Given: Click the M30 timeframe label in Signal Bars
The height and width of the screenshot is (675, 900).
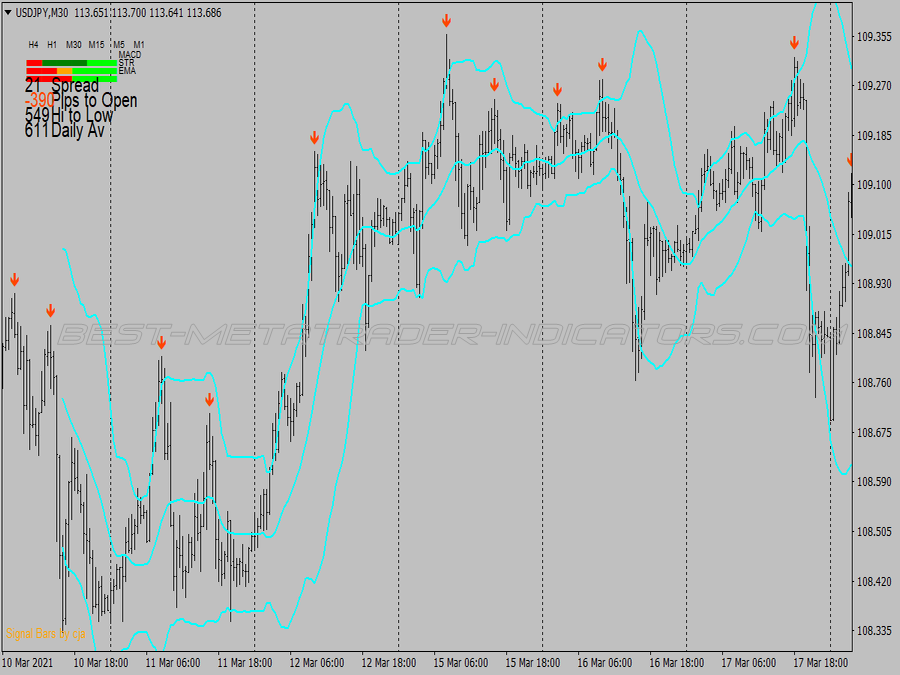Looking at the screenshot, I should 73,45.
